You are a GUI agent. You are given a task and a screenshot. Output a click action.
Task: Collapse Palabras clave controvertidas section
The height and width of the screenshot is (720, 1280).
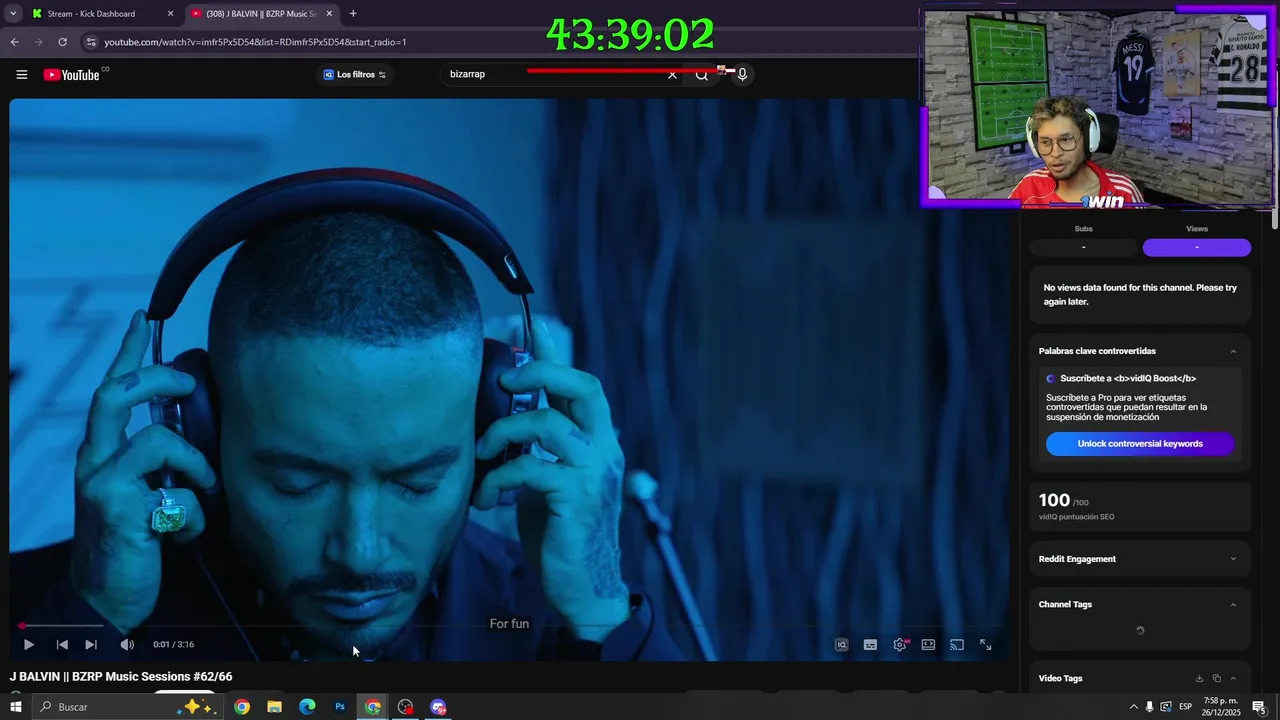coord(1233,351)
